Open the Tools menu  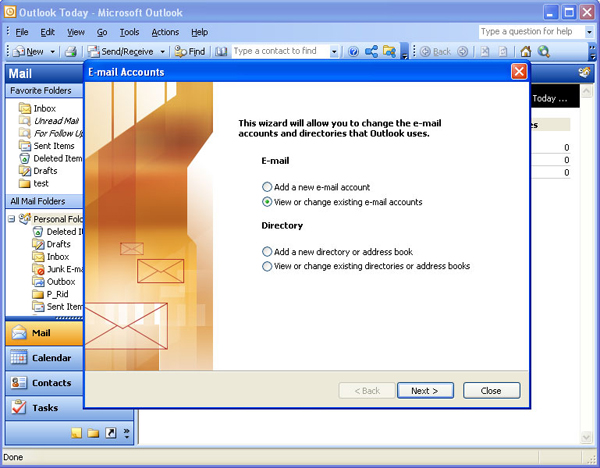[x=129, y=32]
